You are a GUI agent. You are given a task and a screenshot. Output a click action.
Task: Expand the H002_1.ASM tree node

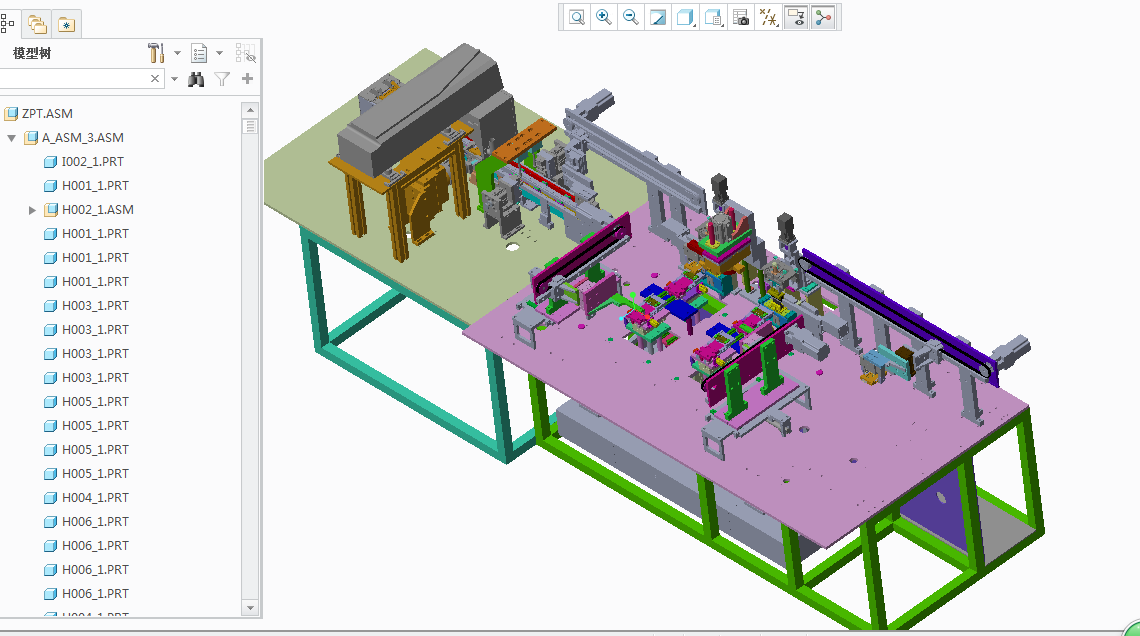(32, 210)
